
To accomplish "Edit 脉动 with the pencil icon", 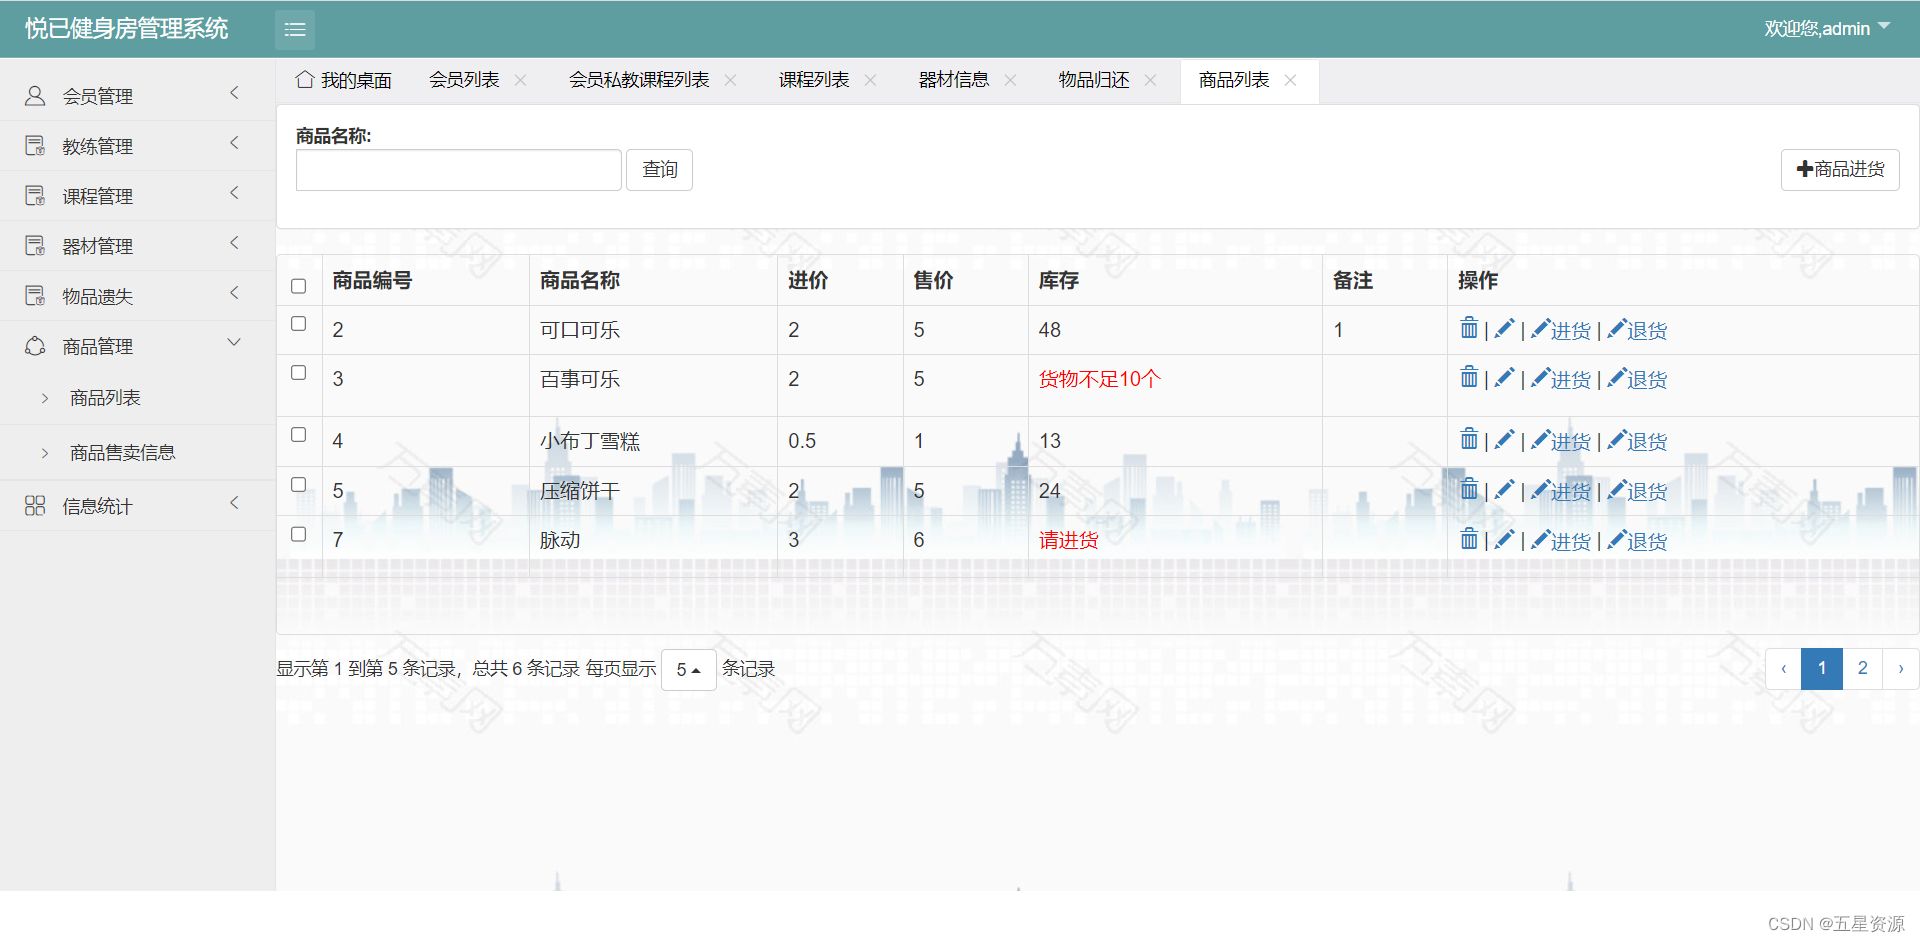I will pyautogui.click(x=1504, y=540).
